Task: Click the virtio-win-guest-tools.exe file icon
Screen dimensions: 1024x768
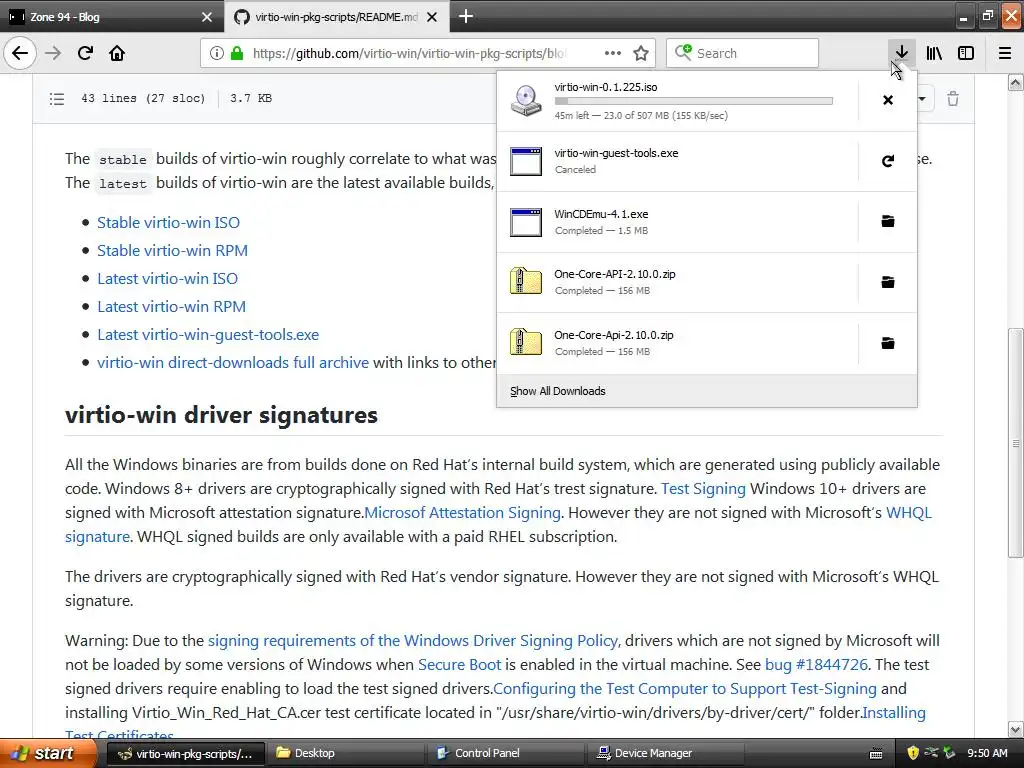Action: point(526,161)
